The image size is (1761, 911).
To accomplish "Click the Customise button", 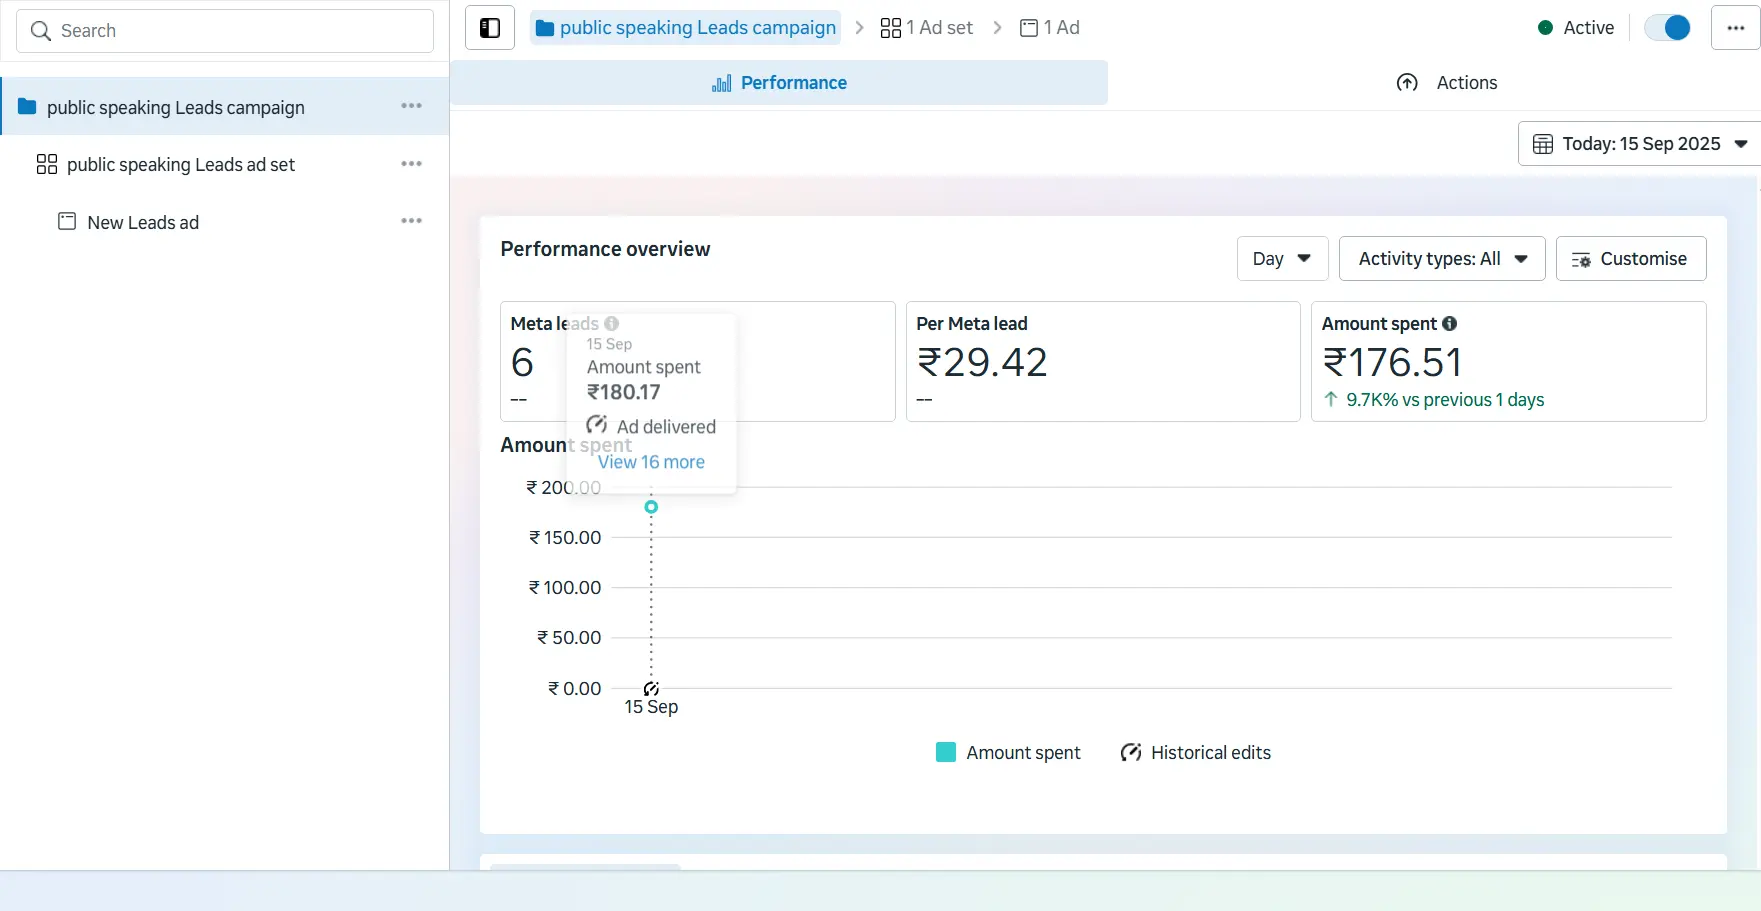I will 1630,259.
